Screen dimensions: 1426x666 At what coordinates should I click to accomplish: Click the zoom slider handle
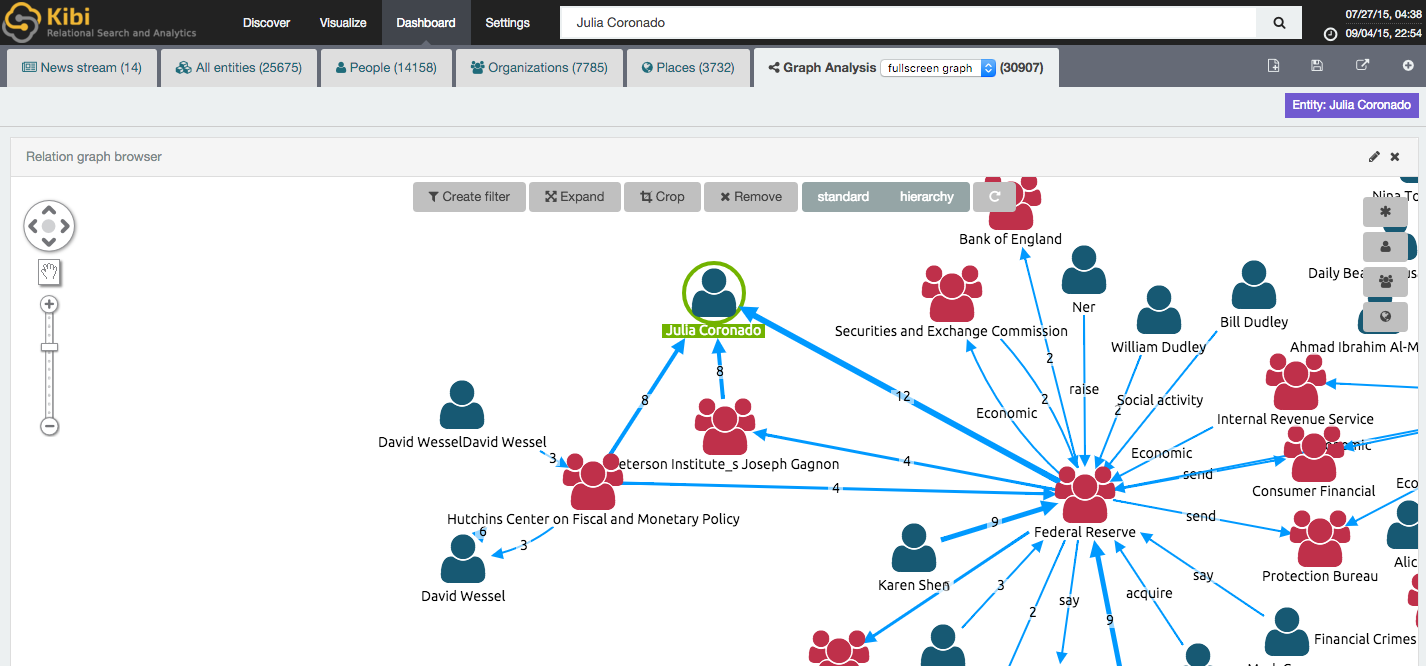[49, 347]
